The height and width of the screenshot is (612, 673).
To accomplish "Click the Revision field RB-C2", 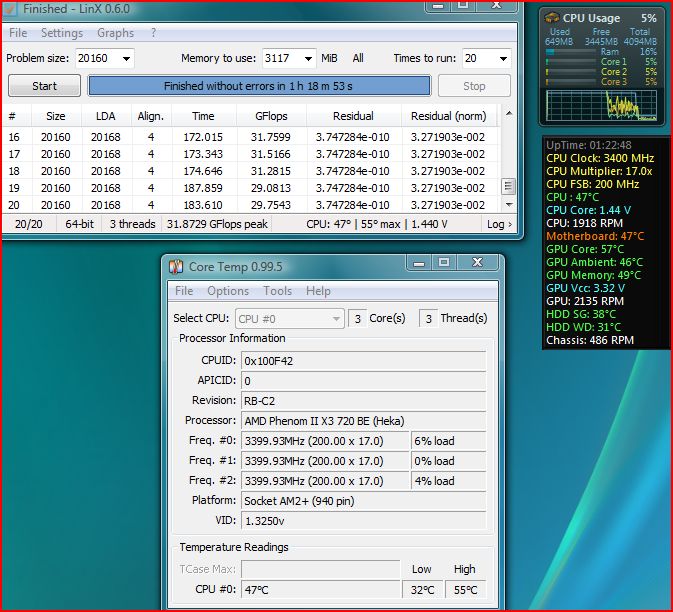I will tap(364, 401).
